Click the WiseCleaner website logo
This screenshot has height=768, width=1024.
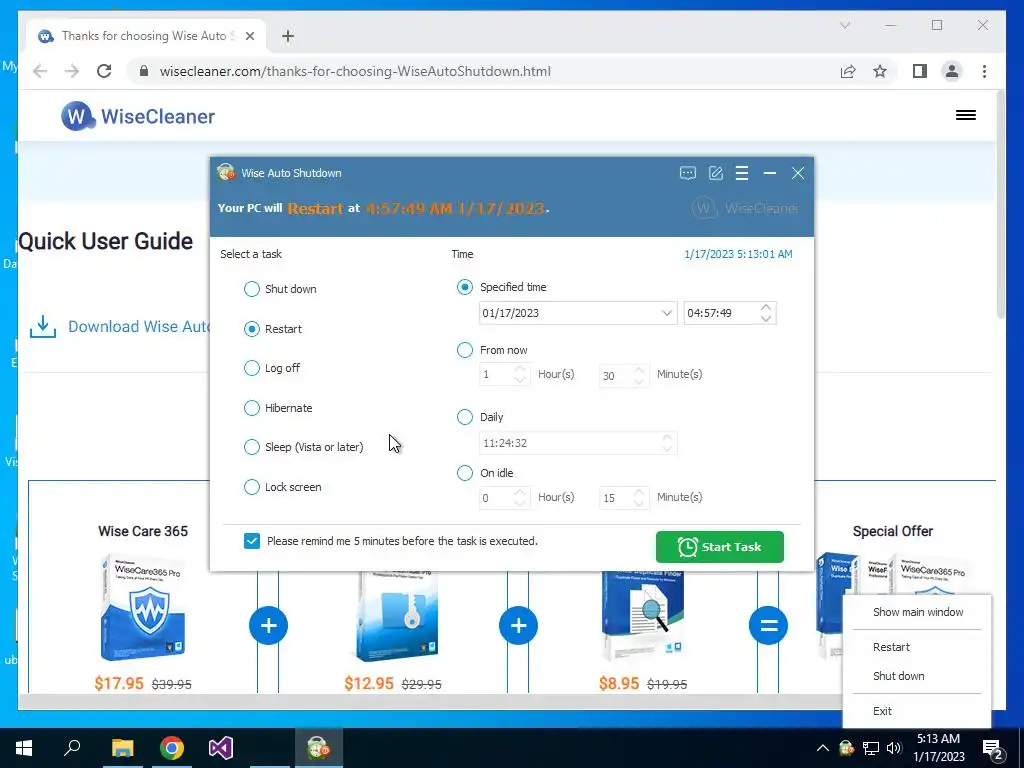pos(138,116)
